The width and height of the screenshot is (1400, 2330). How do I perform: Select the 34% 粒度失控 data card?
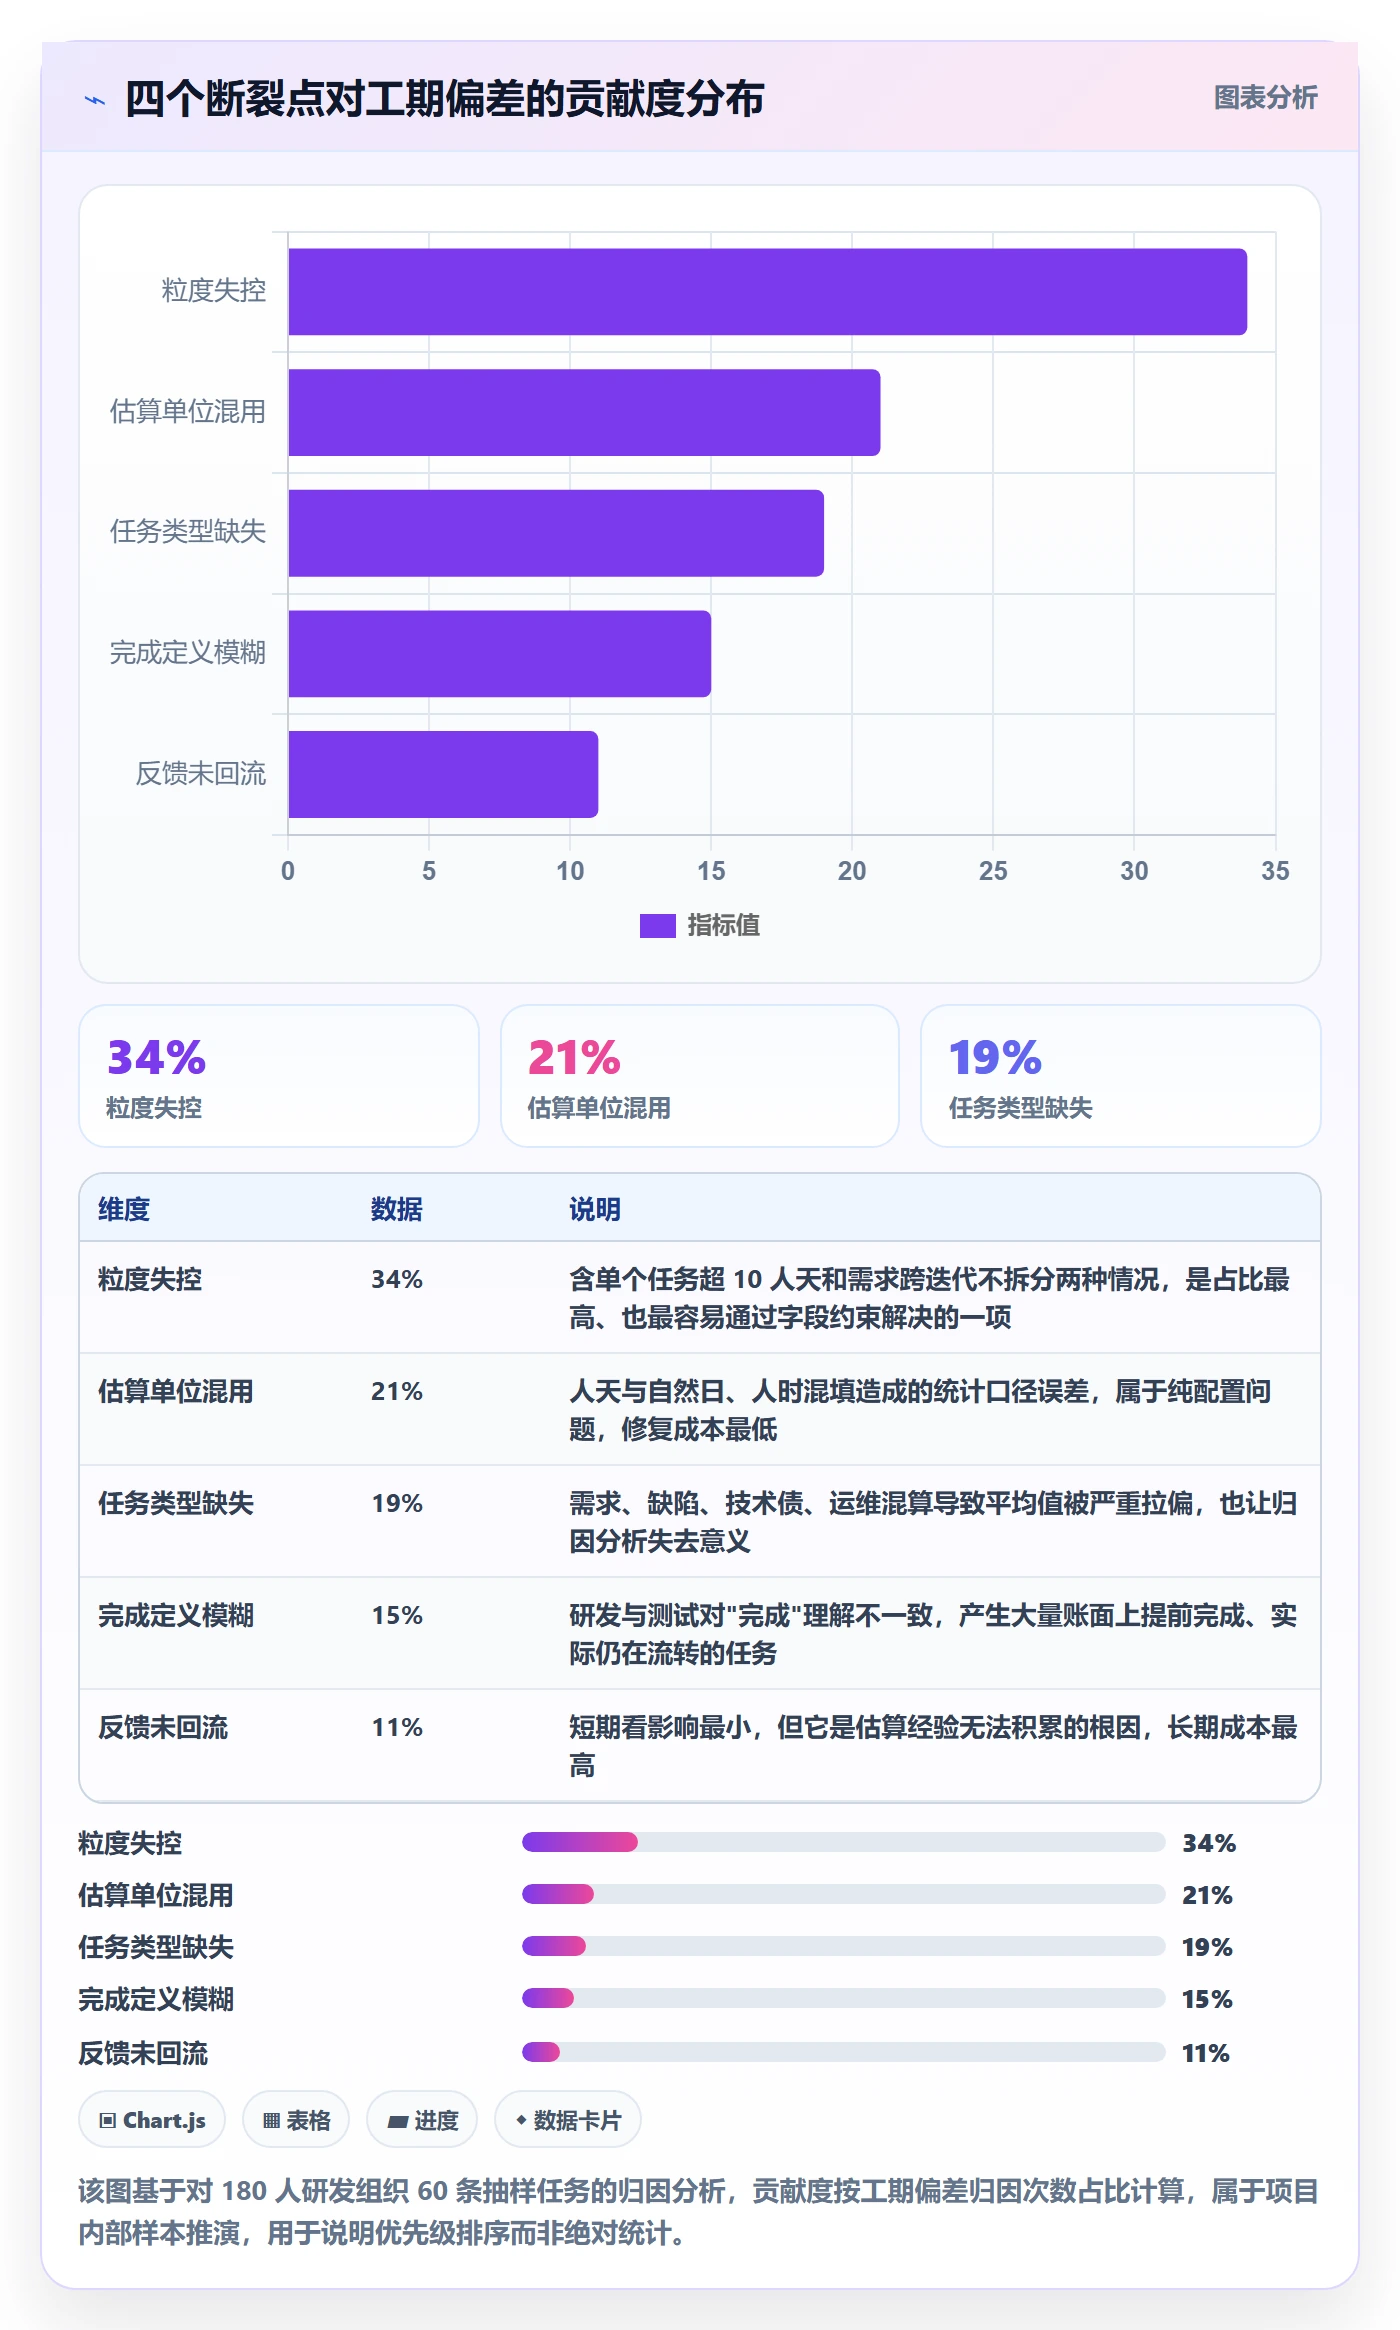tap(279, 1075)
